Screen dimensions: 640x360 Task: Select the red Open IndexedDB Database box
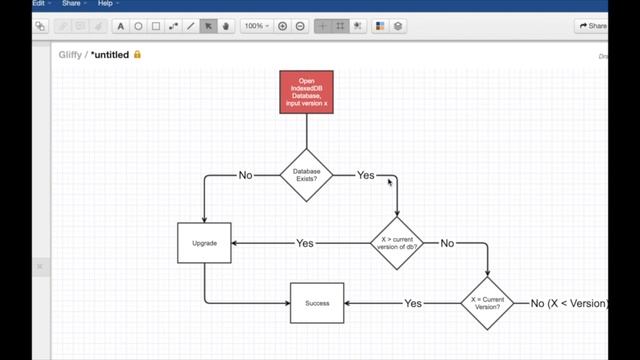307,92
